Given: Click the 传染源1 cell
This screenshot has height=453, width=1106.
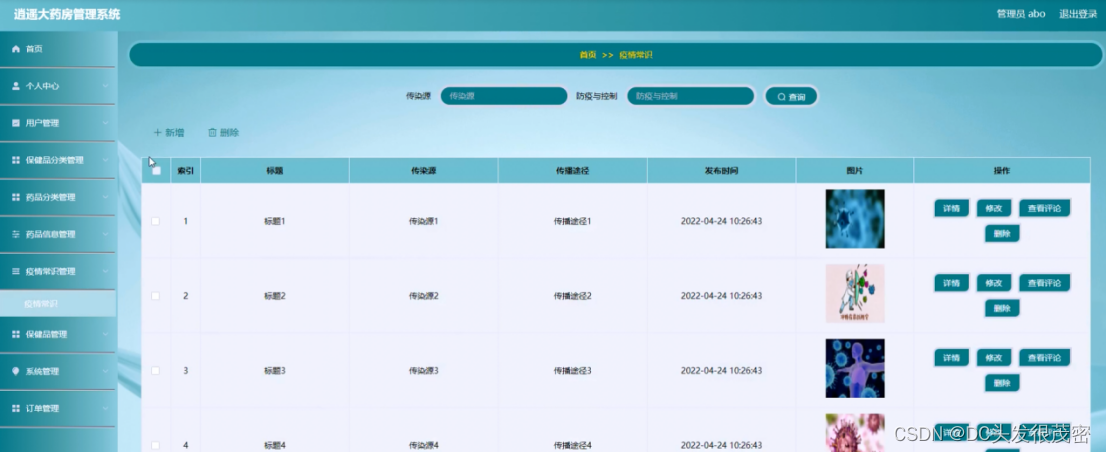Looking at the screenshot, I should (424, 221).
